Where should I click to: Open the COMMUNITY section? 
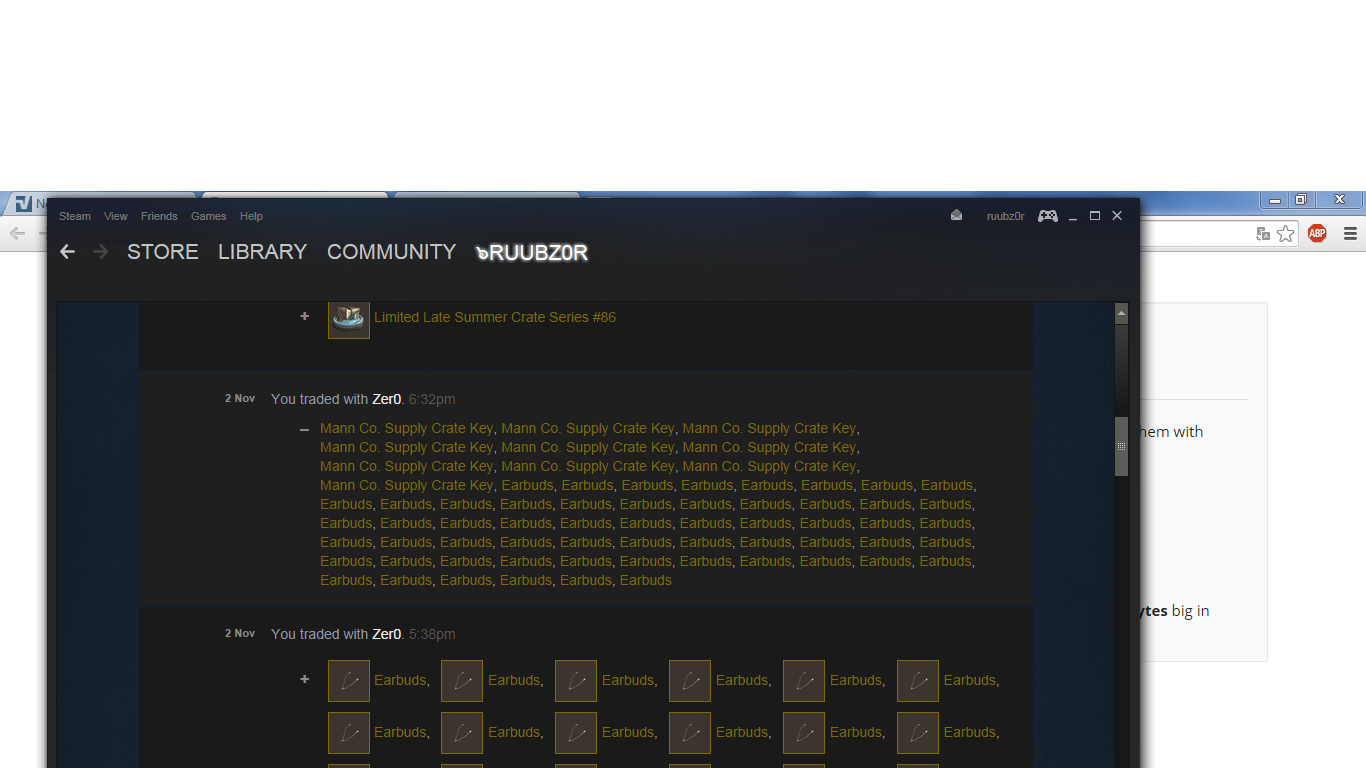(391, 252)
